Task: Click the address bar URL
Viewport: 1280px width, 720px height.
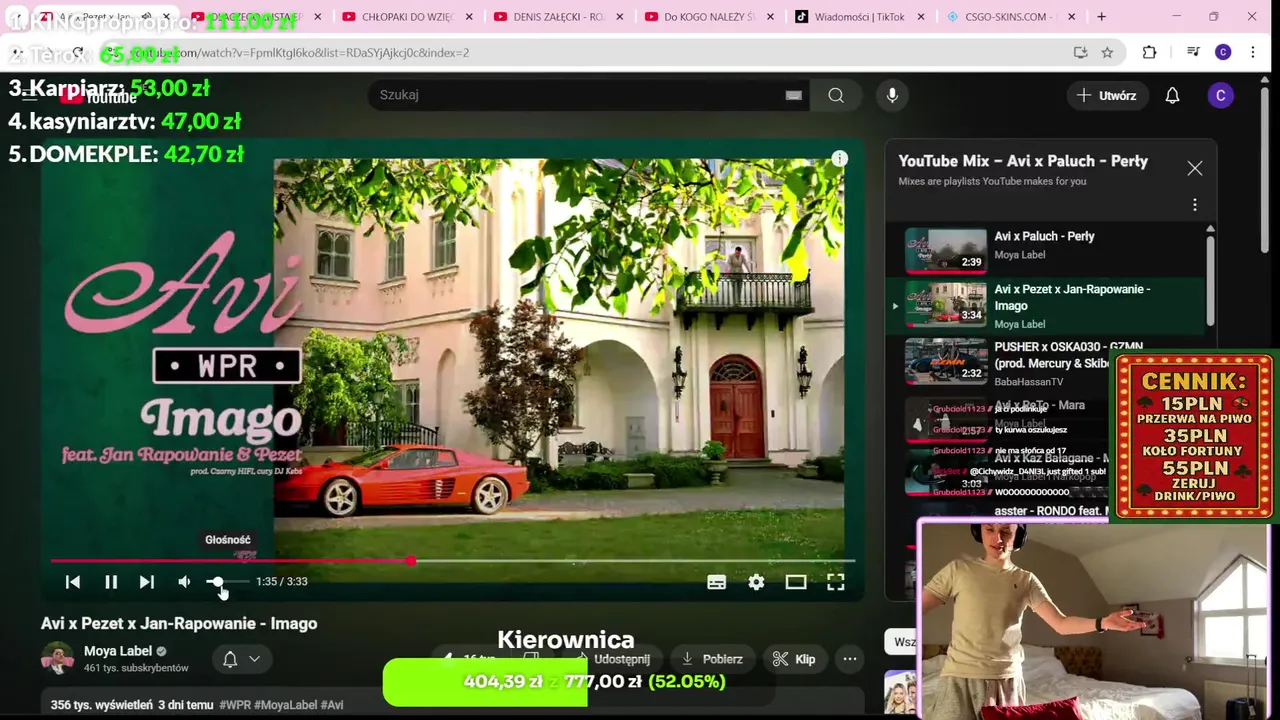Action: [x=300, y=52]
